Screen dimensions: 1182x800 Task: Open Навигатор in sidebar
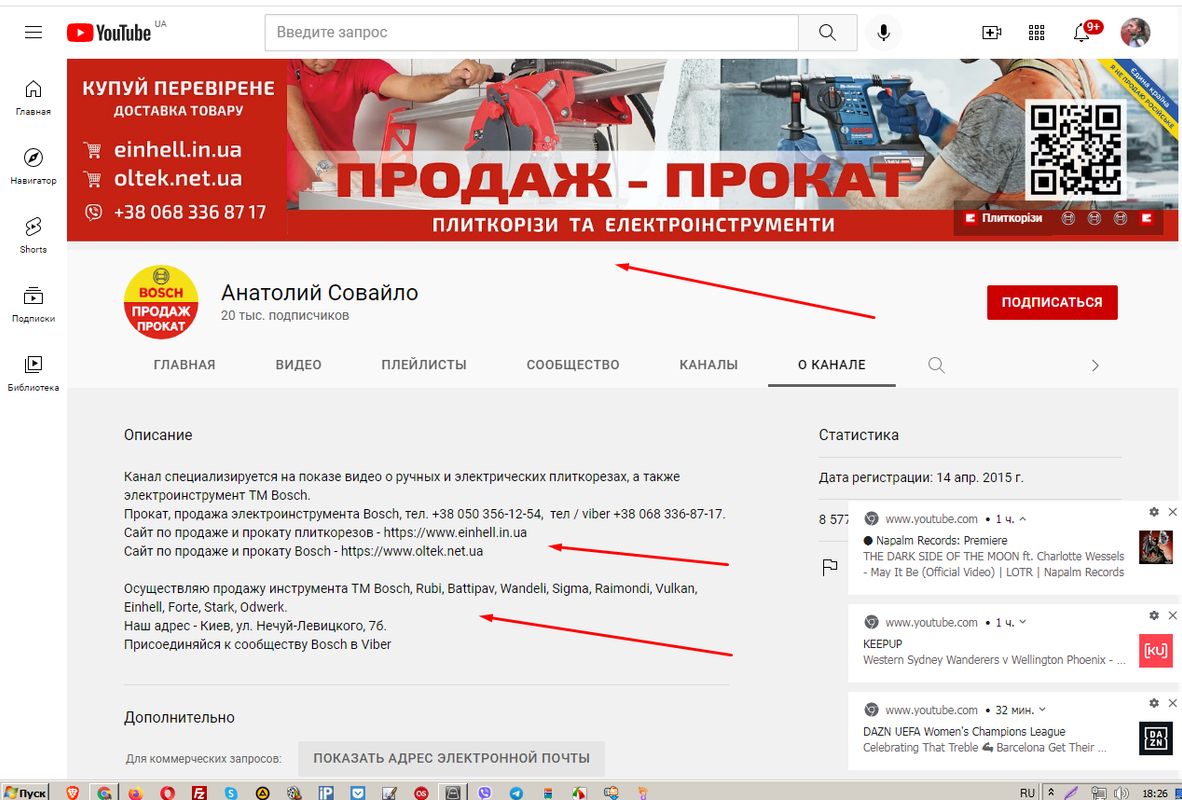point(33,167)
